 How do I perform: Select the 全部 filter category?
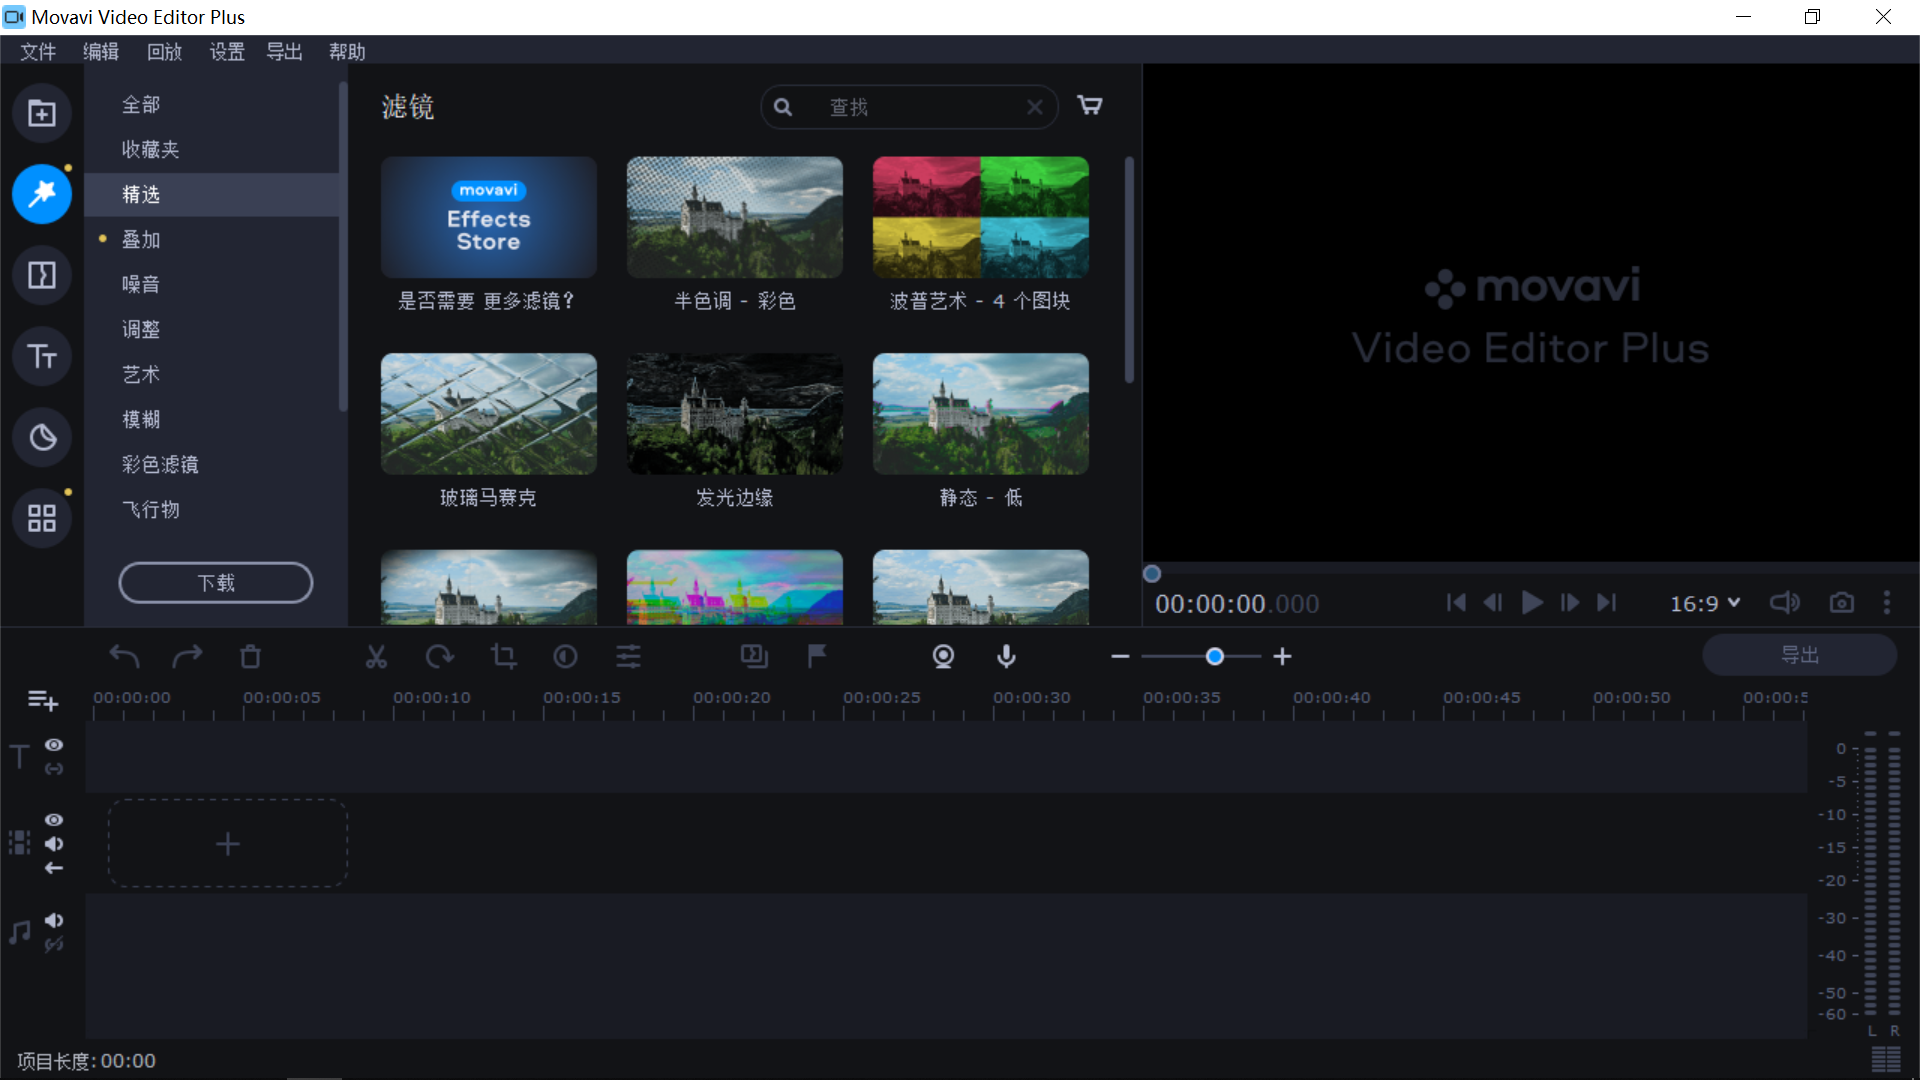click(x=212, y=105)
